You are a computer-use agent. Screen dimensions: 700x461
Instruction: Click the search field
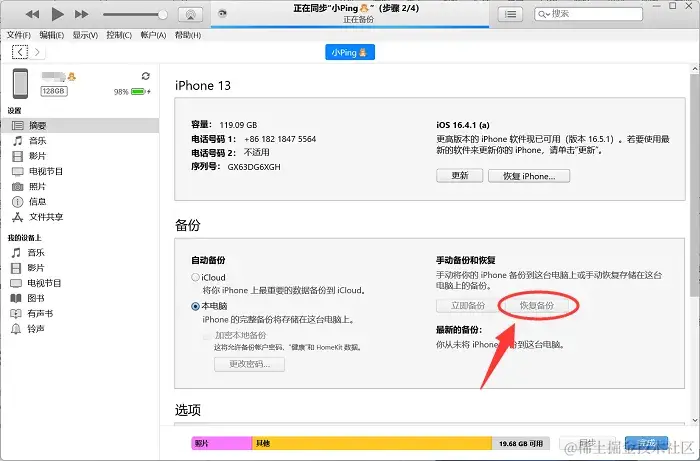[x=588, y=14]
